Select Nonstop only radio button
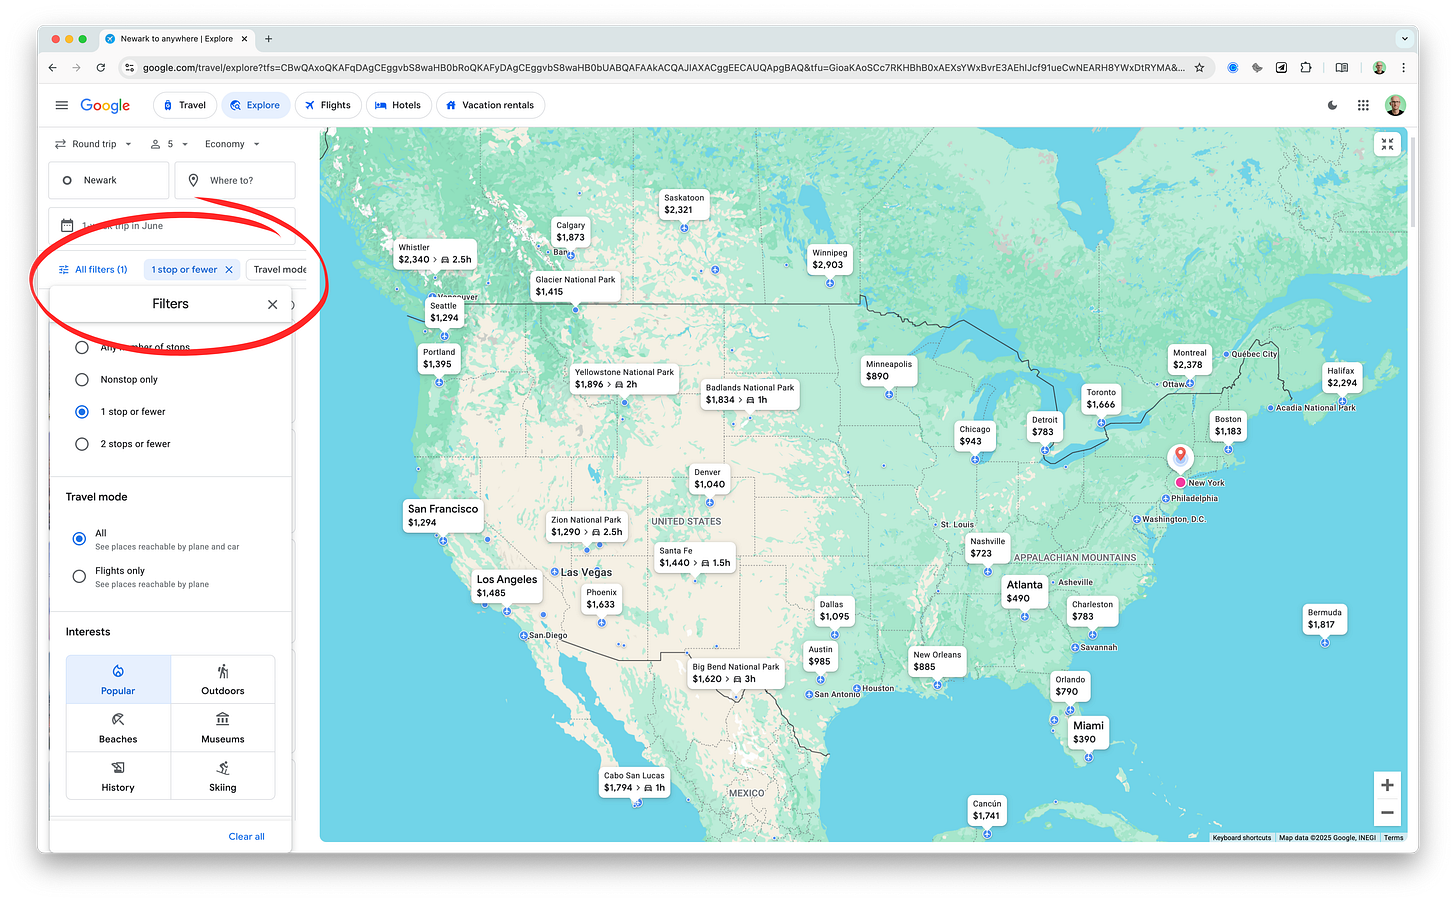This screenshot has height=903, width=1456. point(82,380)
